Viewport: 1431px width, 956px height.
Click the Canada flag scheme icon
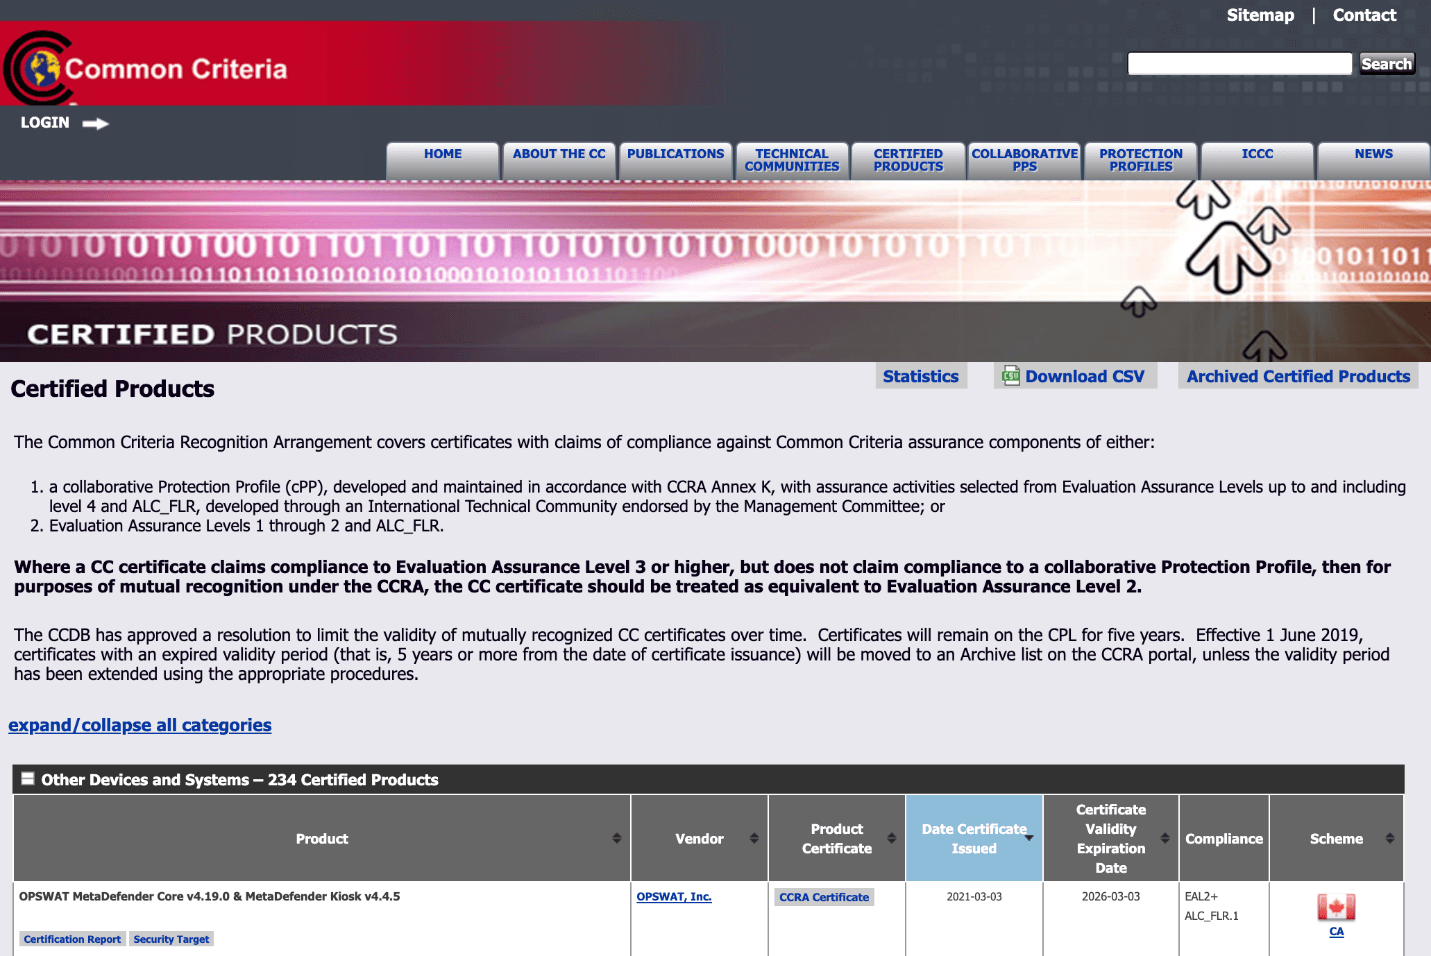[1336, 907]
